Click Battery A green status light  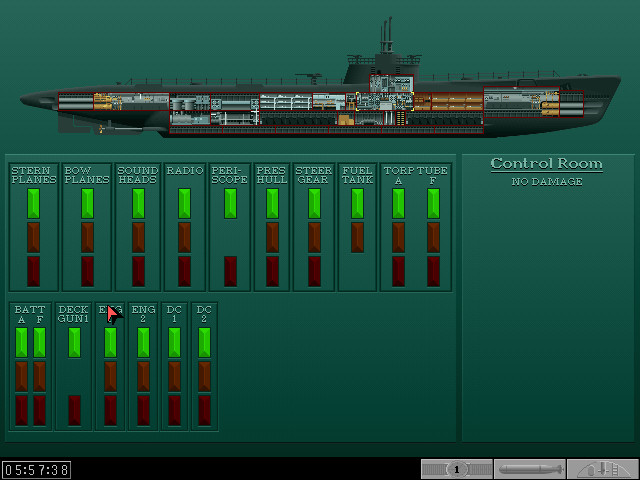(x=22, y=342)
